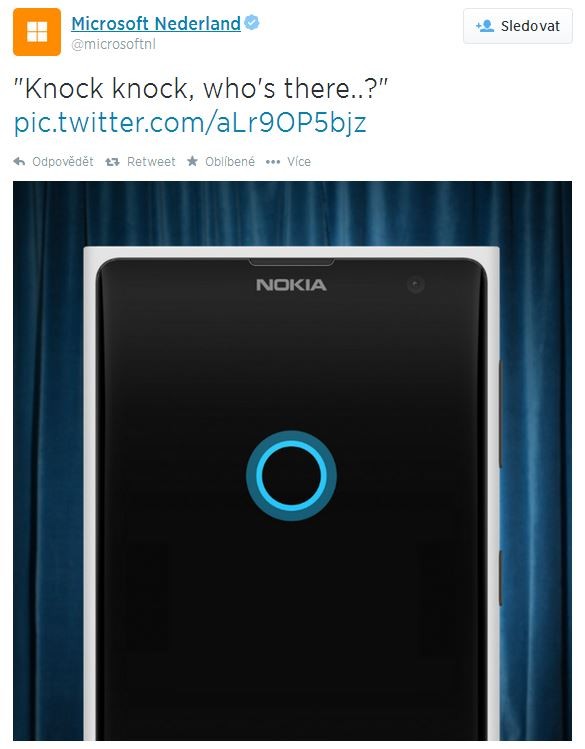
Task: Click the tweet text "Knock knock, who's there..?"
Action: click(201, 89)
